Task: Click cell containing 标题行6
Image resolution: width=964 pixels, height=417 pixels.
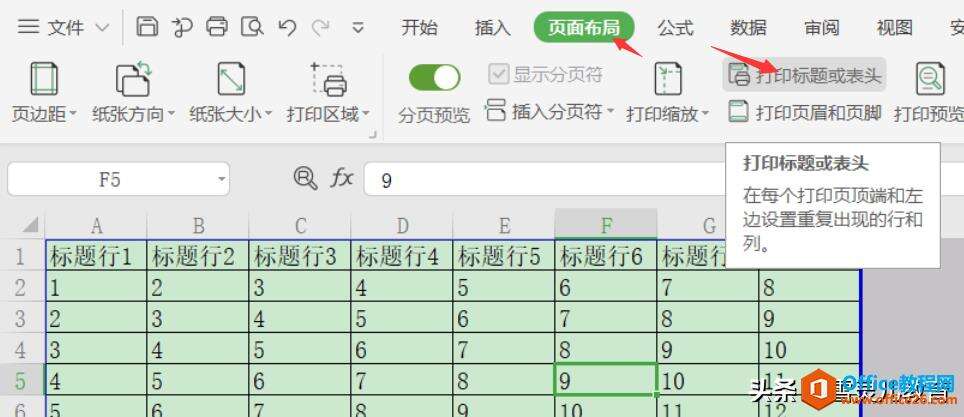Action: pos(606,255)
